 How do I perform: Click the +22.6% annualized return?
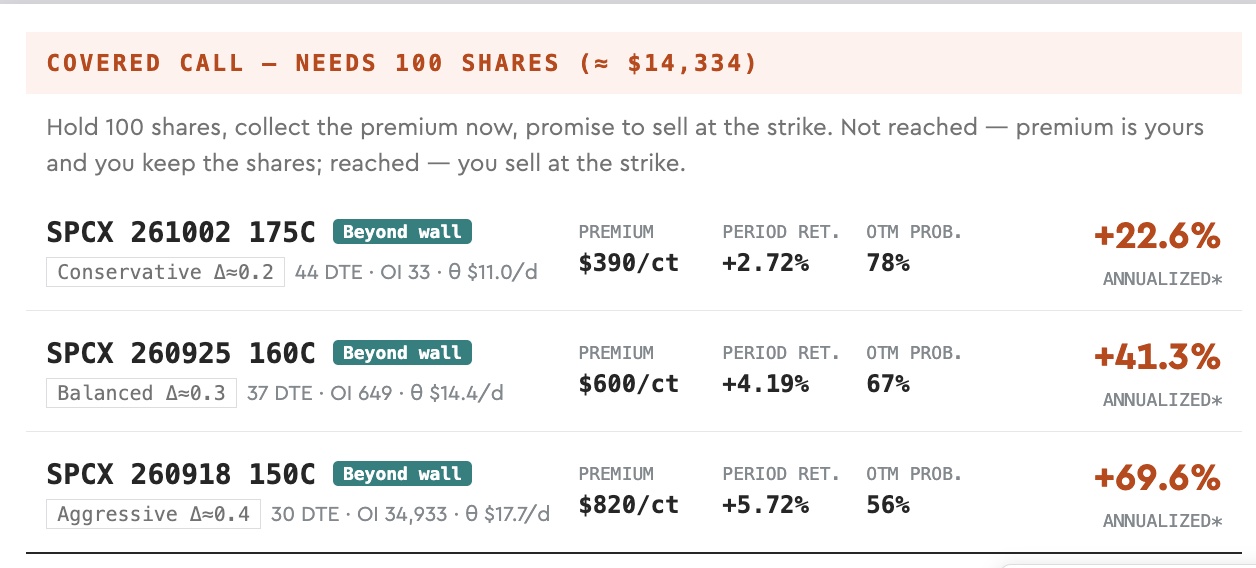pyautogui.click(x=1157, y=236)
